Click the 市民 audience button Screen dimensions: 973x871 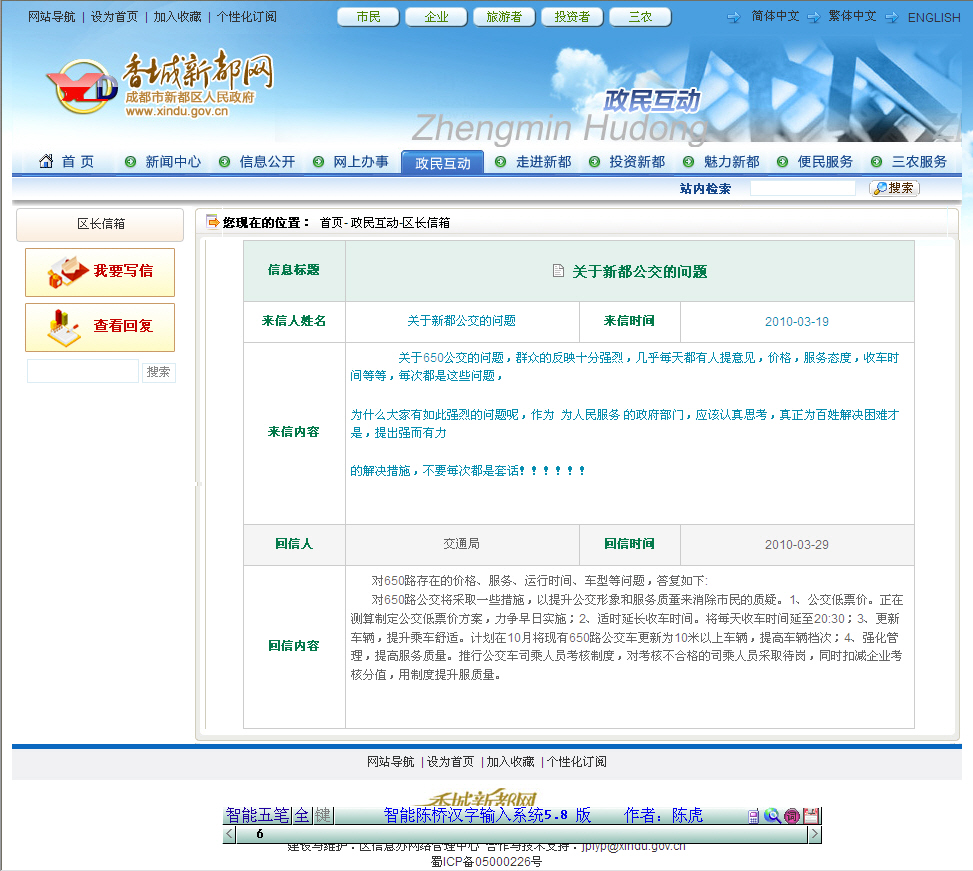[x=369, y=17]
